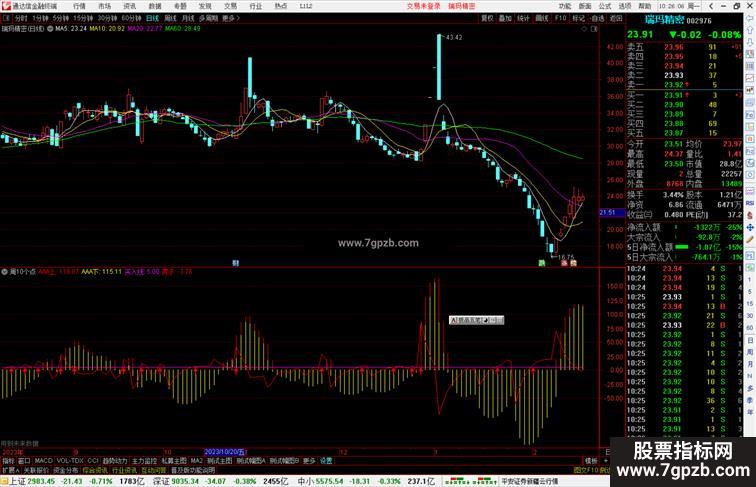Click the diamond icon at chart top right
This screenshot has width=756, height=487.
tap(584, 29)
